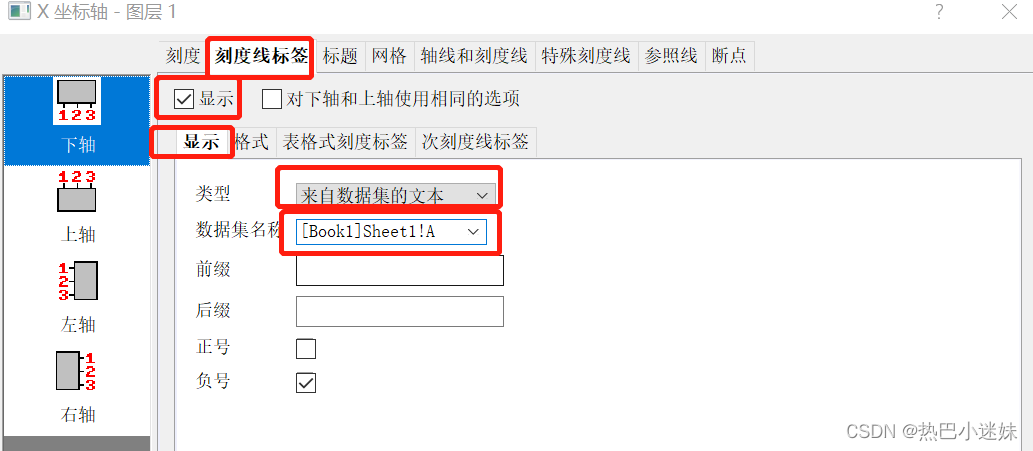
Task: Expand the 数据集名称 combo box
Action: 391,232
